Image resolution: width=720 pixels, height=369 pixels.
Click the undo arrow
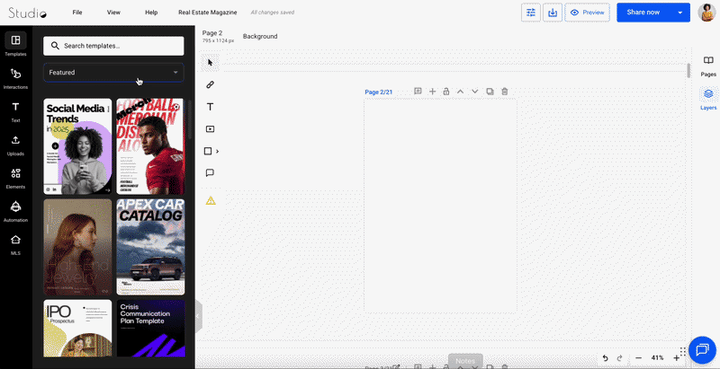(x=605, y=358)
